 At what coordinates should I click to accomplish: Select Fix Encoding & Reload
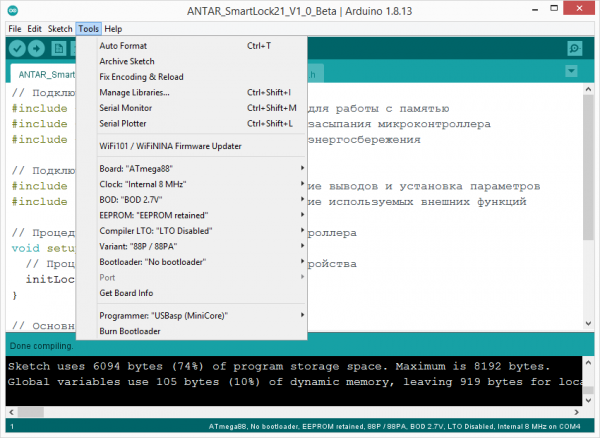click(191, 77)
